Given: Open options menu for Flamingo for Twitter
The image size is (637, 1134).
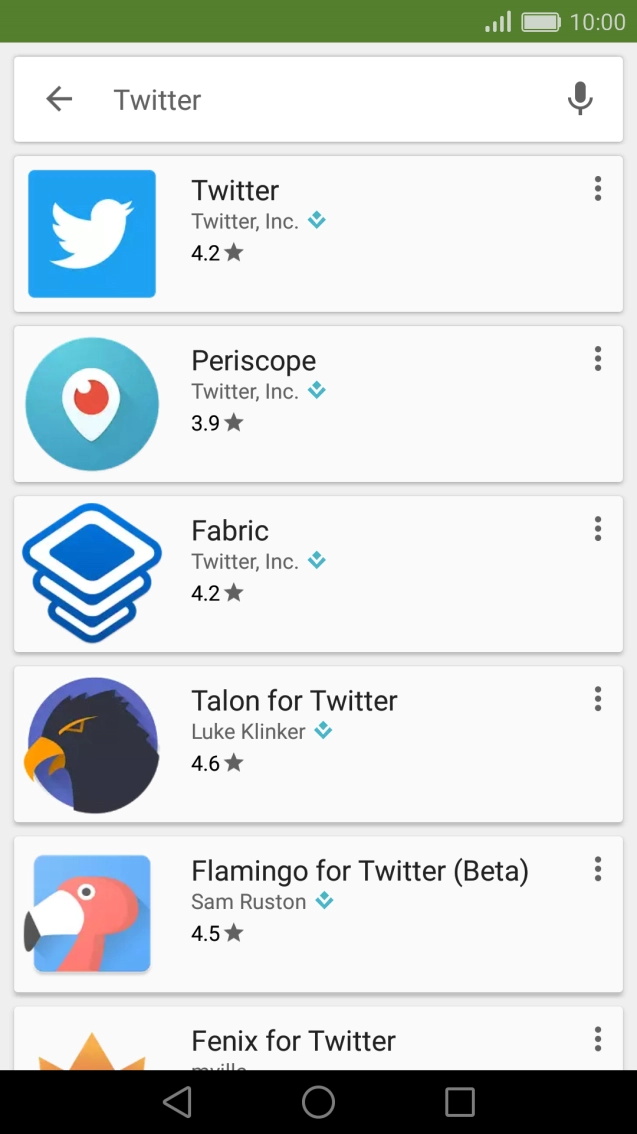Looking at the screenshot, I should 597,869.
